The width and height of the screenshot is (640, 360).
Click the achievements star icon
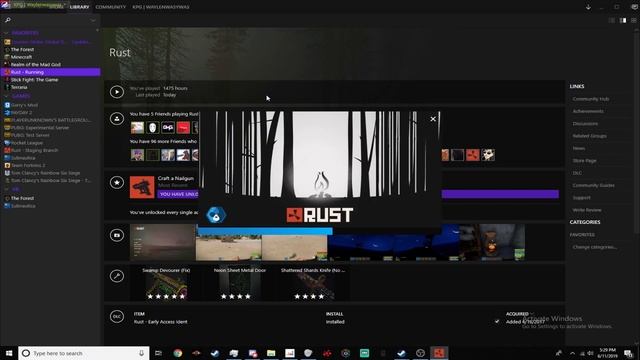pos(117,182)
